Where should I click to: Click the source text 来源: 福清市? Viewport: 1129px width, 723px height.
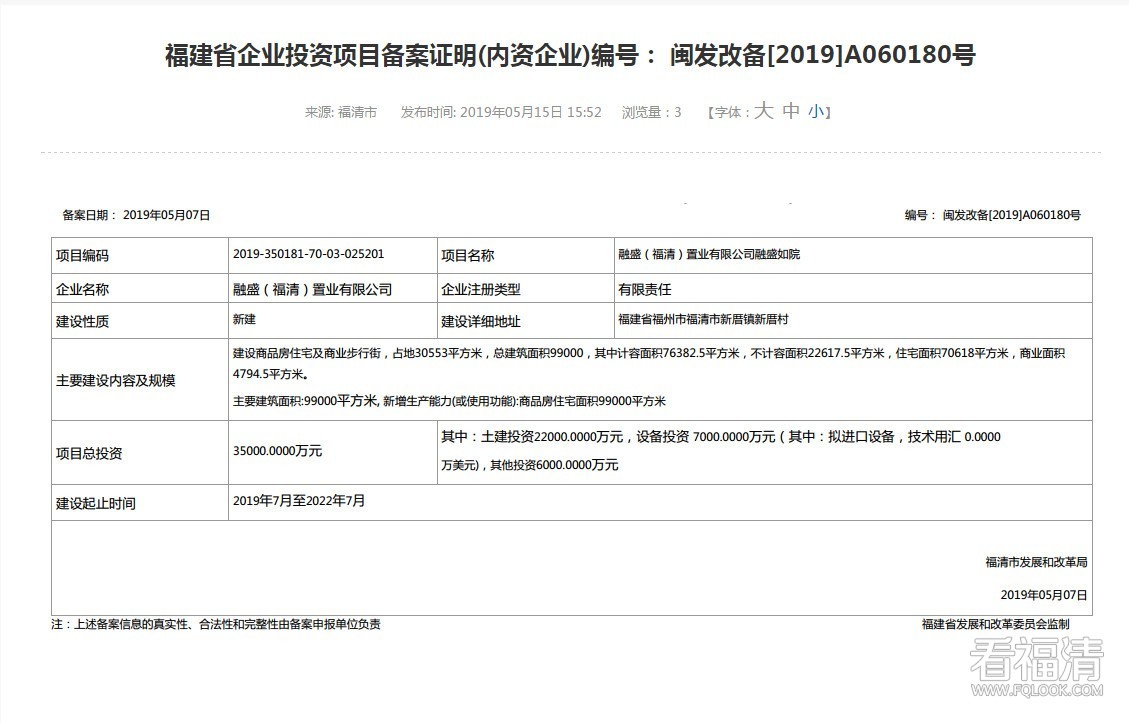341,112
